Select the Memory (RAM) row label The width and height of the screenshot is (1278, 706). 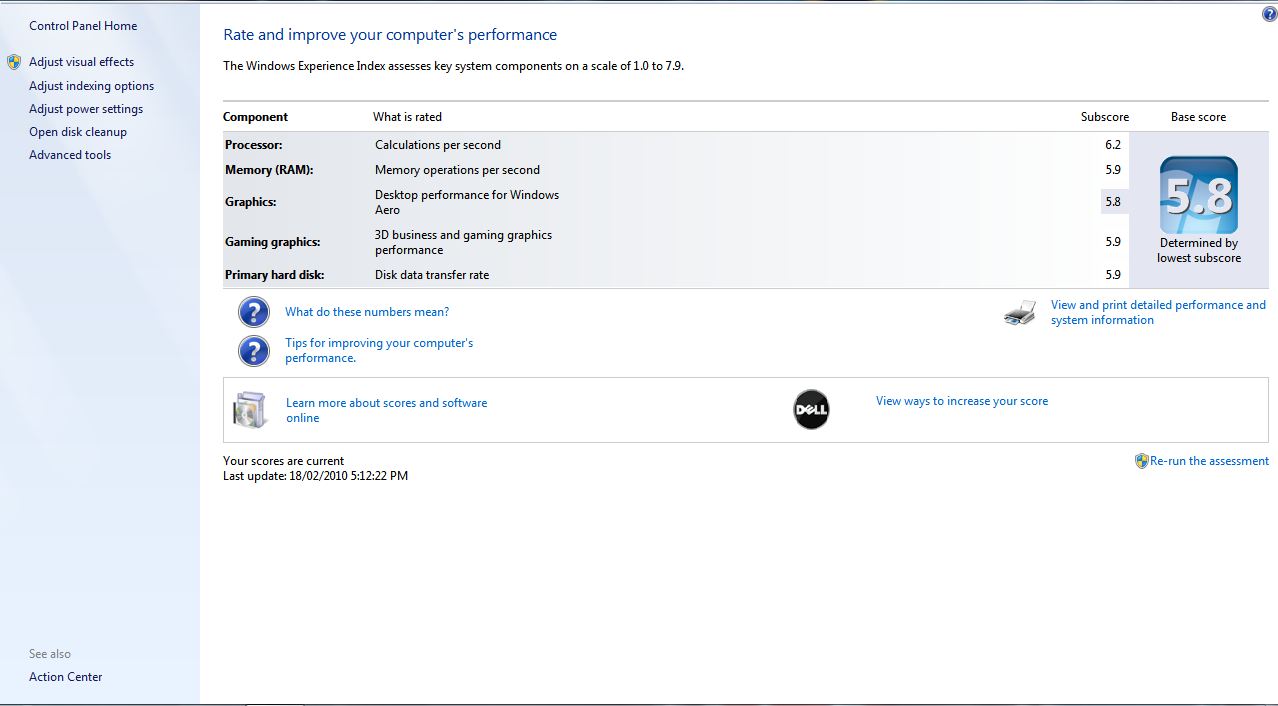pyautogui.click(x=269, y=170)
